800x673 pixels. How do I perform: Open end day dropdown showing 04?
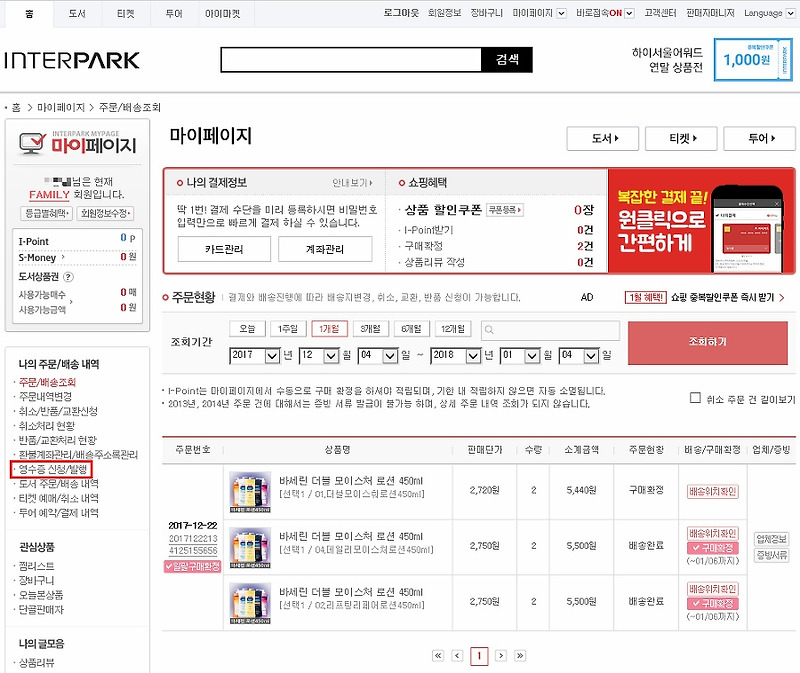579,355
